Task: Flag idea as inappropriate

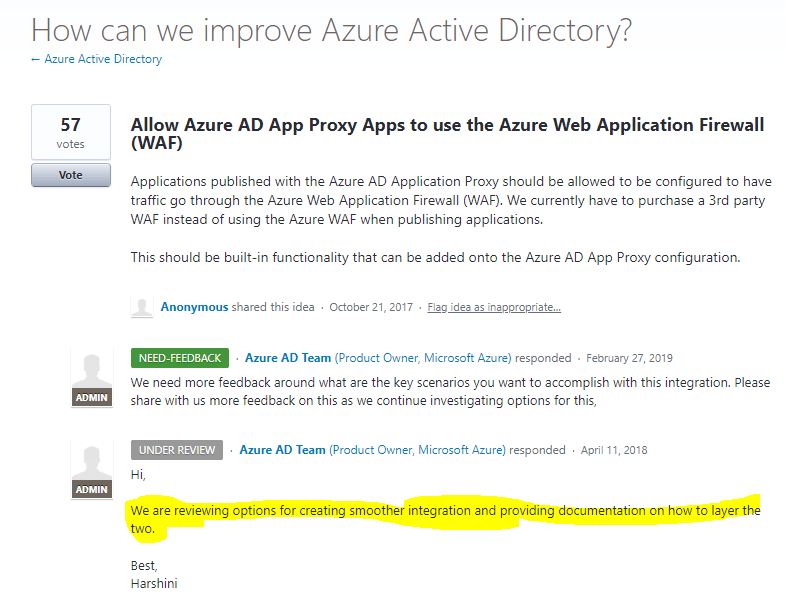Action: (x=494, y=307)
